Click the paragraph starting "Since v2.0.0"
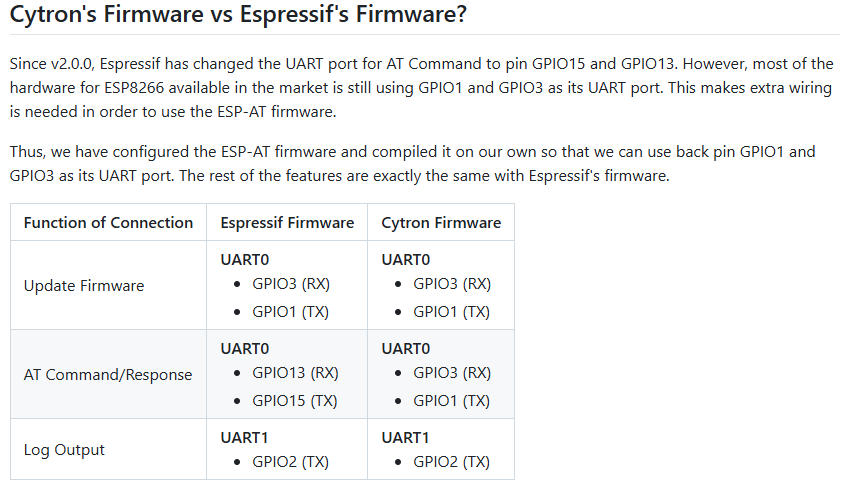Viewport: 857px width, 495px height. pos(420,87)
